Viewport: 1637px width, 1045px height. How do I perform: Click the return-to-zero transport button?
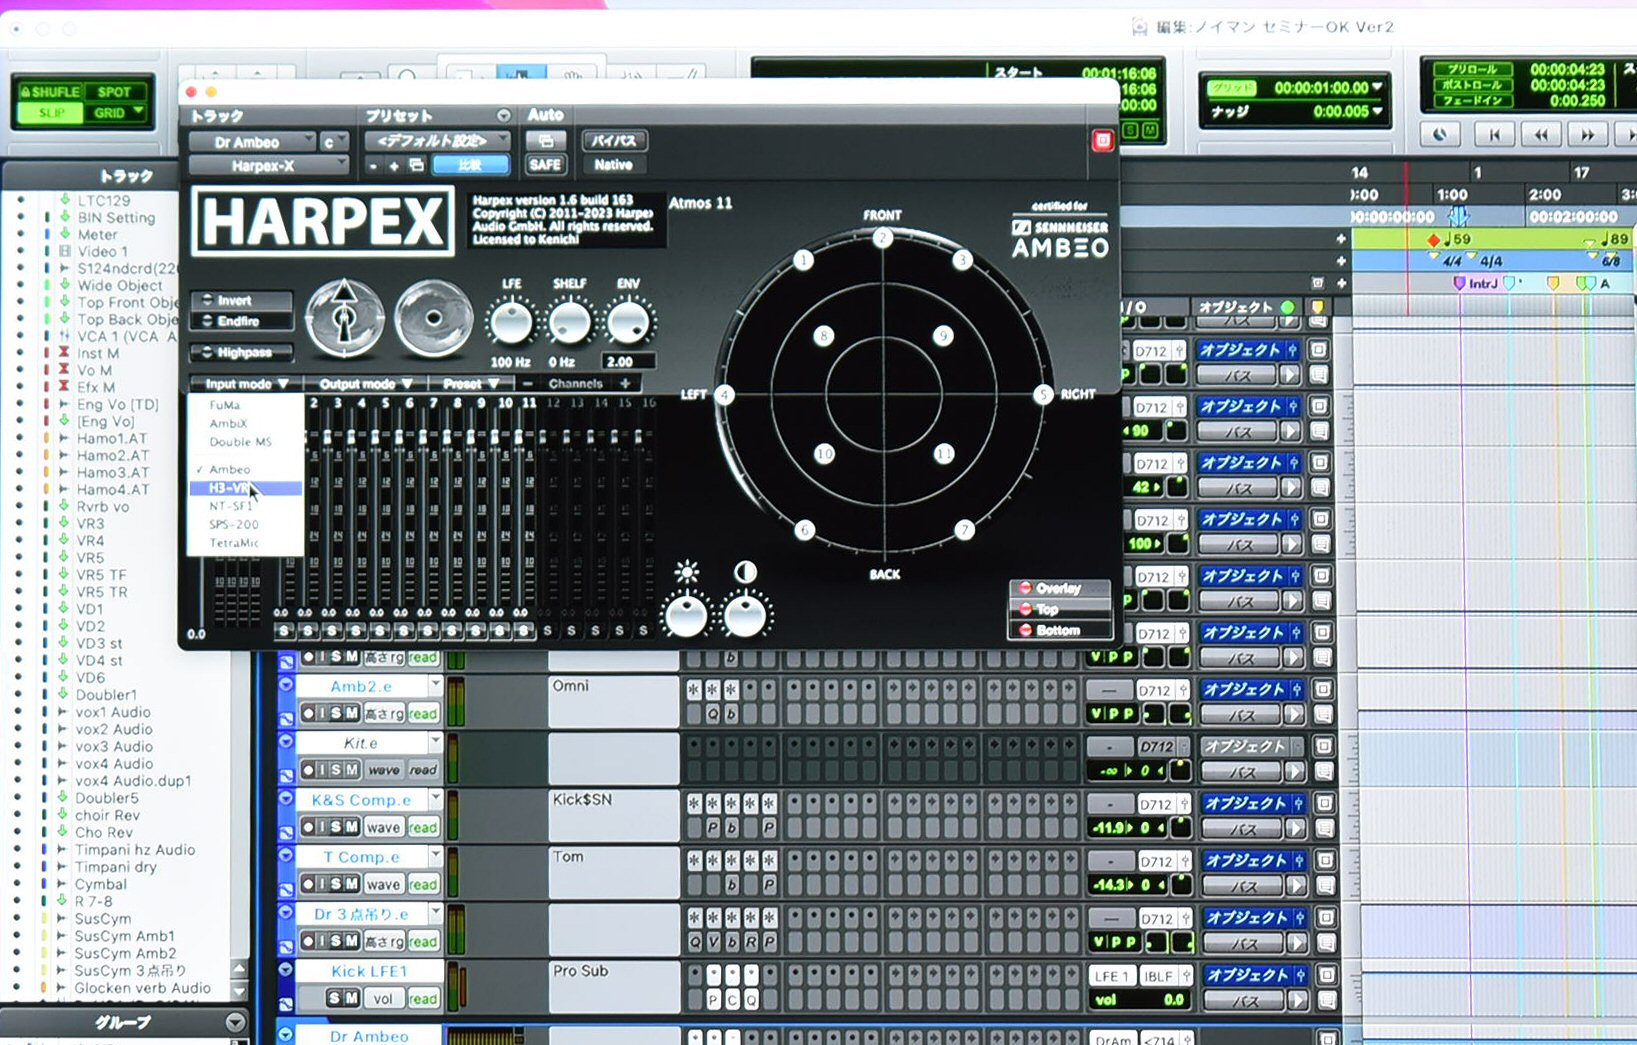pyautogui.click(x=1494, y=135)
